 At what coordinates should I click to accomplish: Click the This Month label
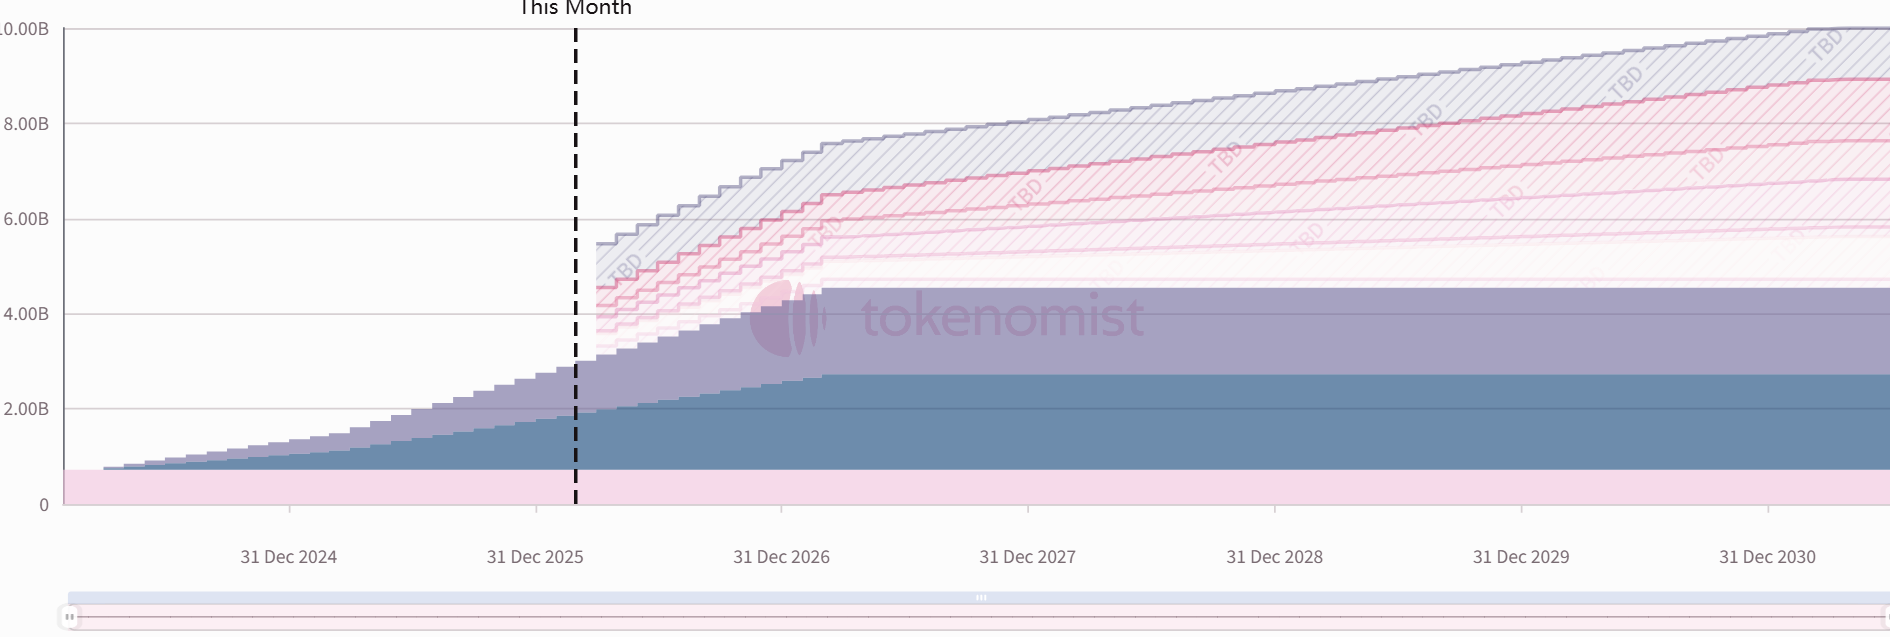pyautogui.click(x=575, y=9)
